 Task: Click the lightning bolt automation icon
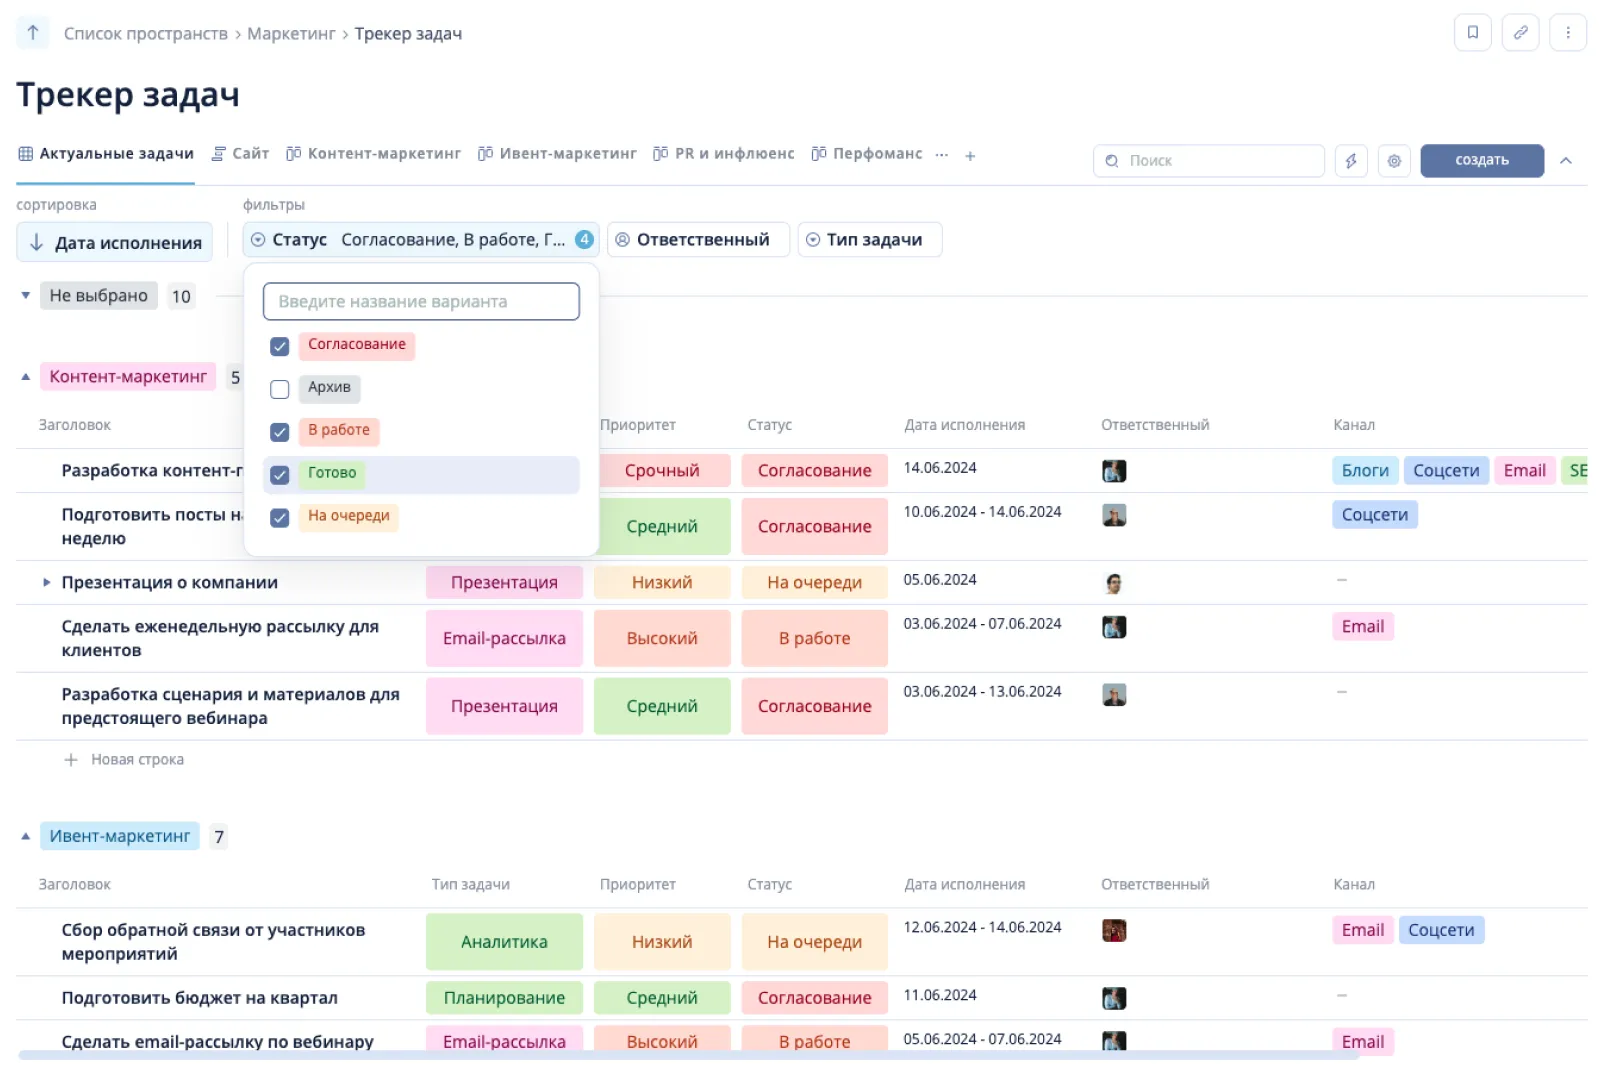point(1351,161)
